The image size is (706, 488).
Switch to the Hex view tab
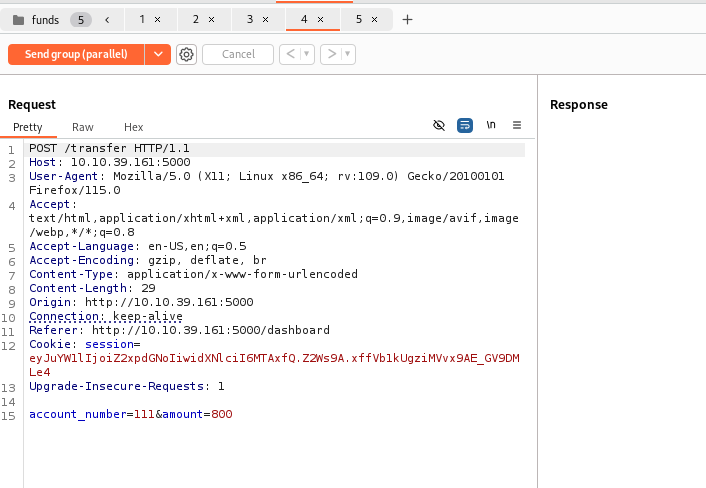coord(134,127)
